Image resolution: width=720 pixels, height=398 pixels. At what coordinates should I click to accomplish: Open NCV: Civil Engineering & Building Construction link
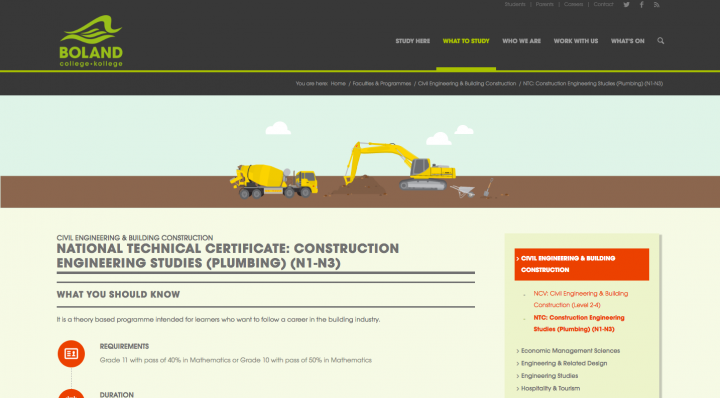580,299
